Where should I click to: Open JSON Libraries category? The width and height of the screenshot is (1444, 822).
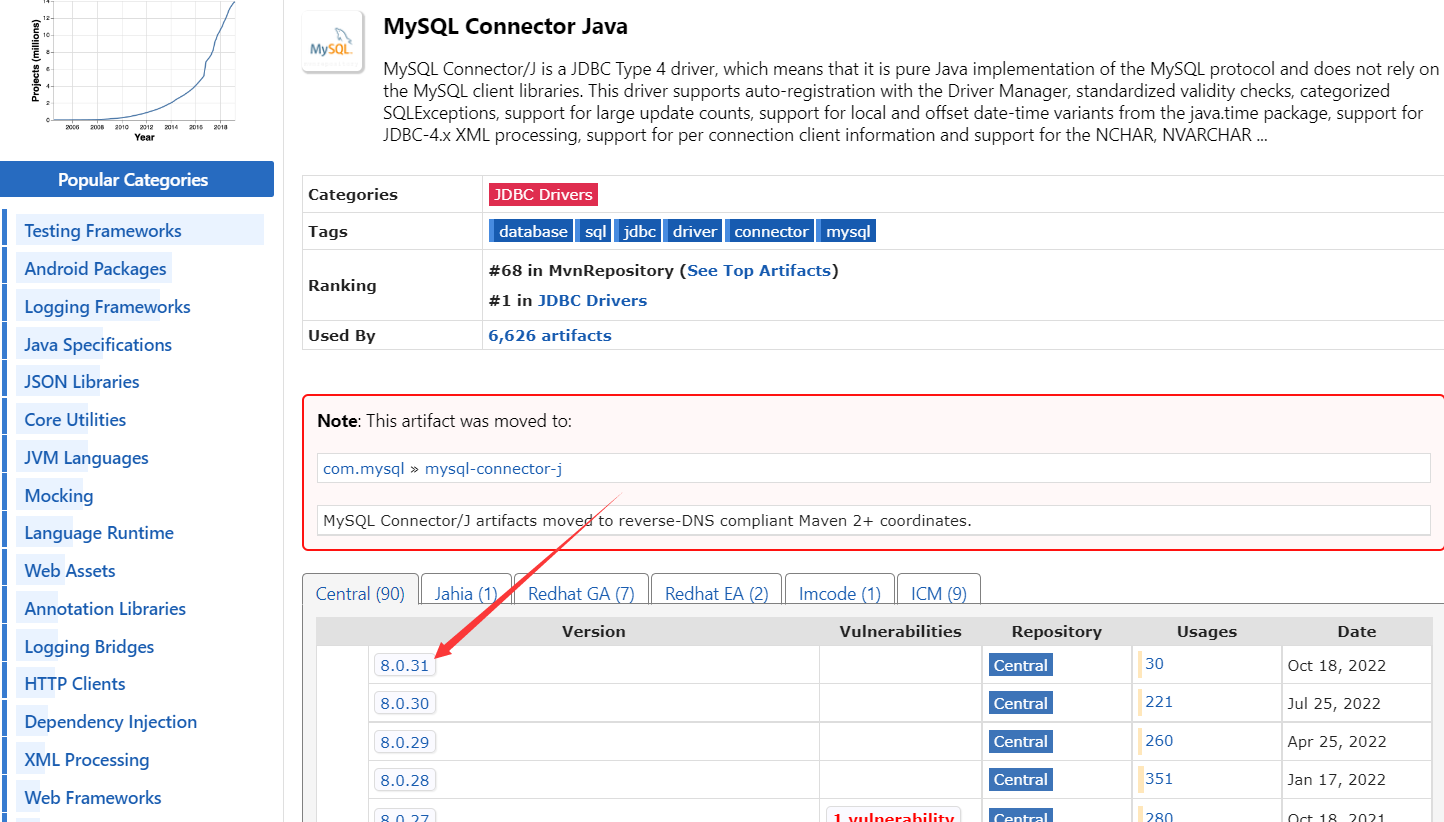pos(82,382)
